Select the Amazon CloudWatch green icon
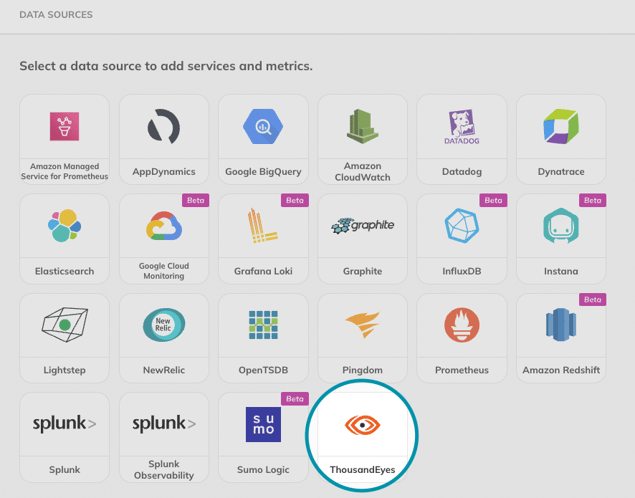Screen dimensions: 635x498 [x=362, y=126]
